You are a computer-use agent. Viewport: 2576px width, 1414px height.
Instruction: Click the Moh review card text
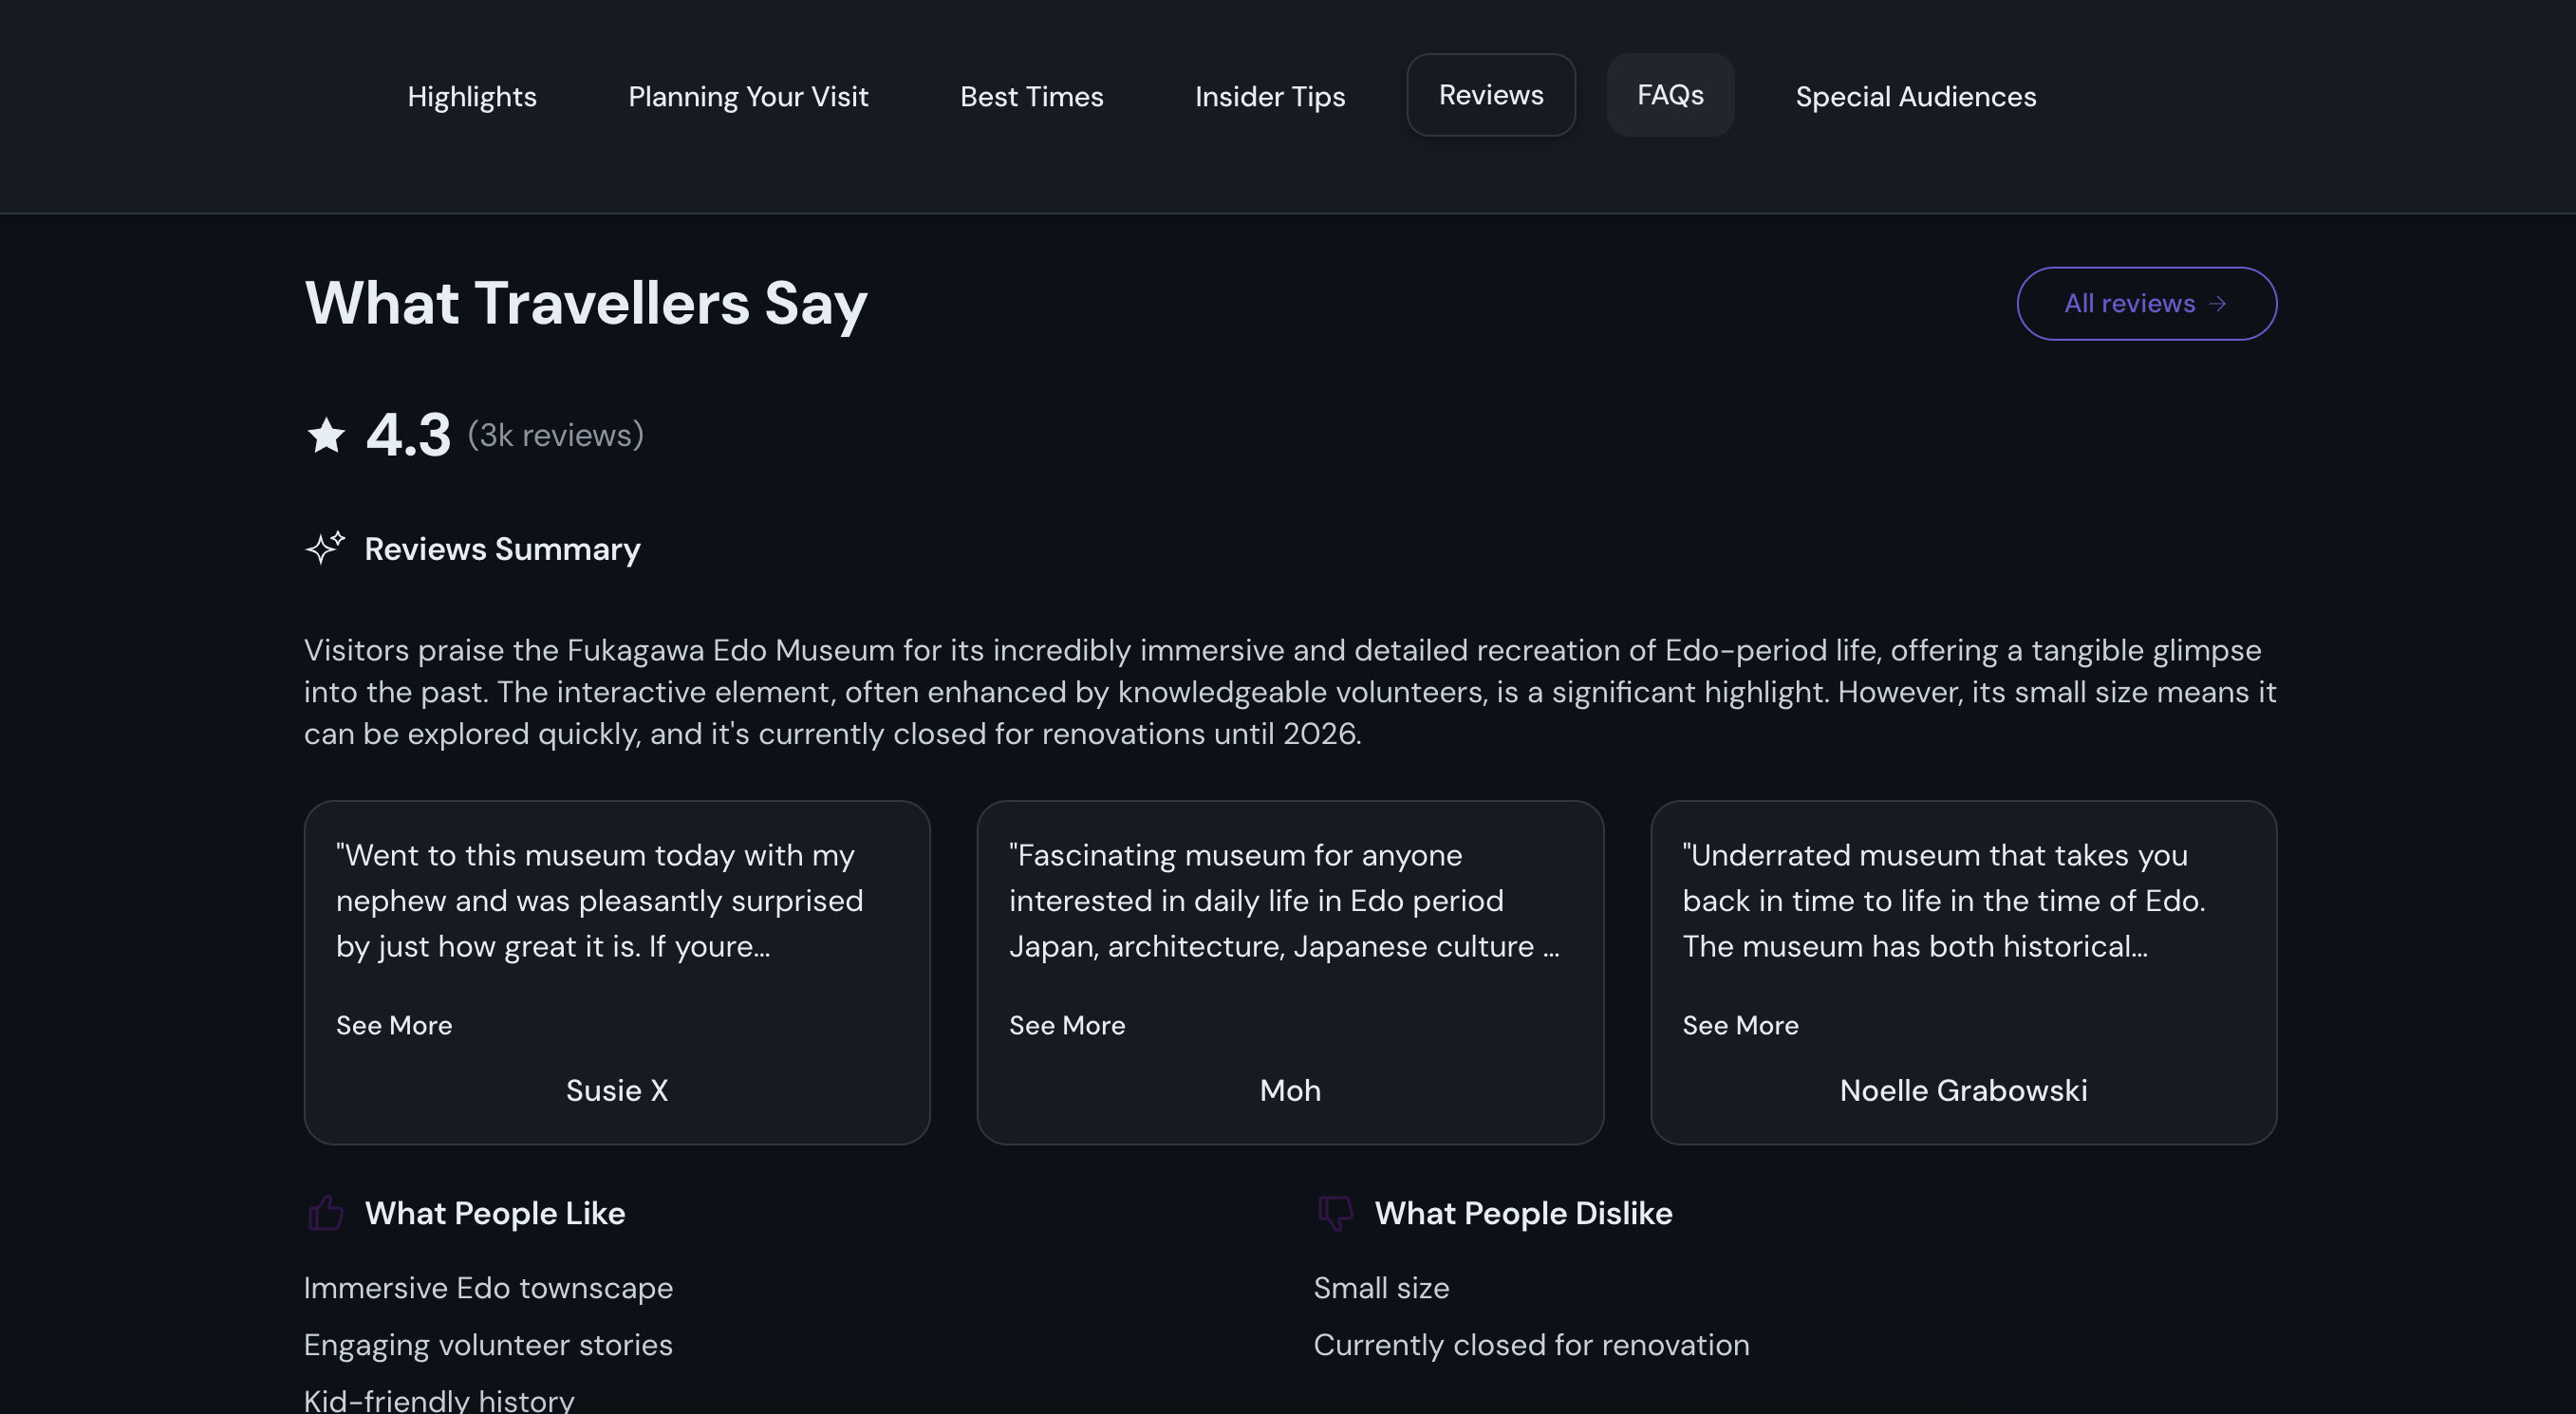point(1284,900)
